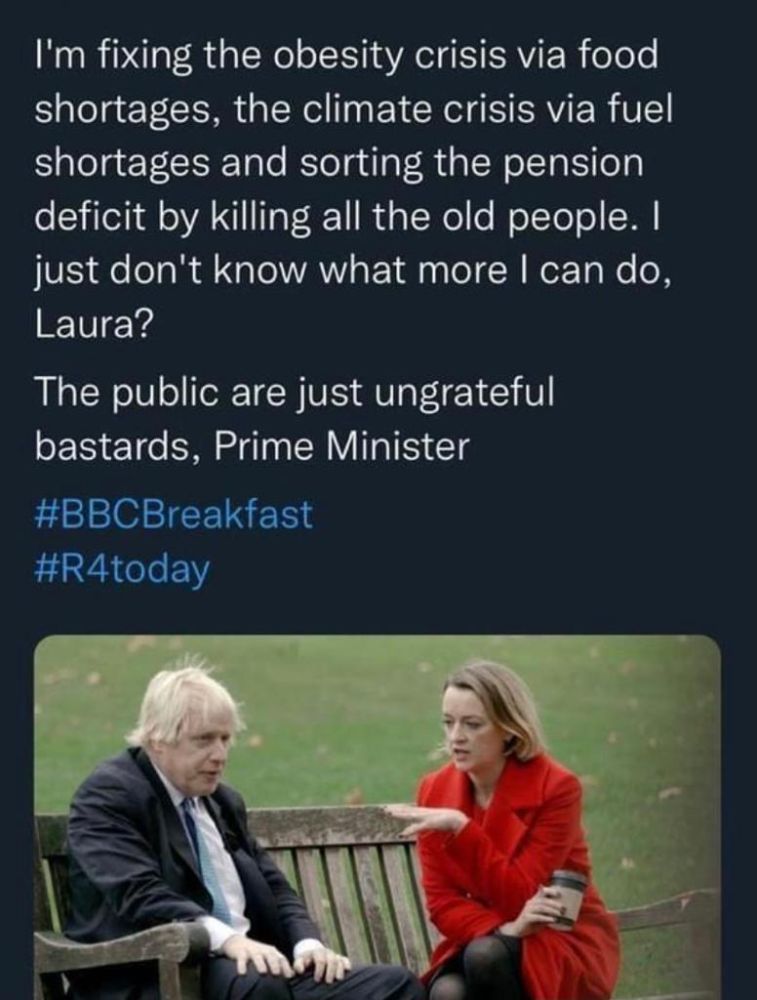
Task: Open the #BBCBreakfast hashtag
Action: 174,515
